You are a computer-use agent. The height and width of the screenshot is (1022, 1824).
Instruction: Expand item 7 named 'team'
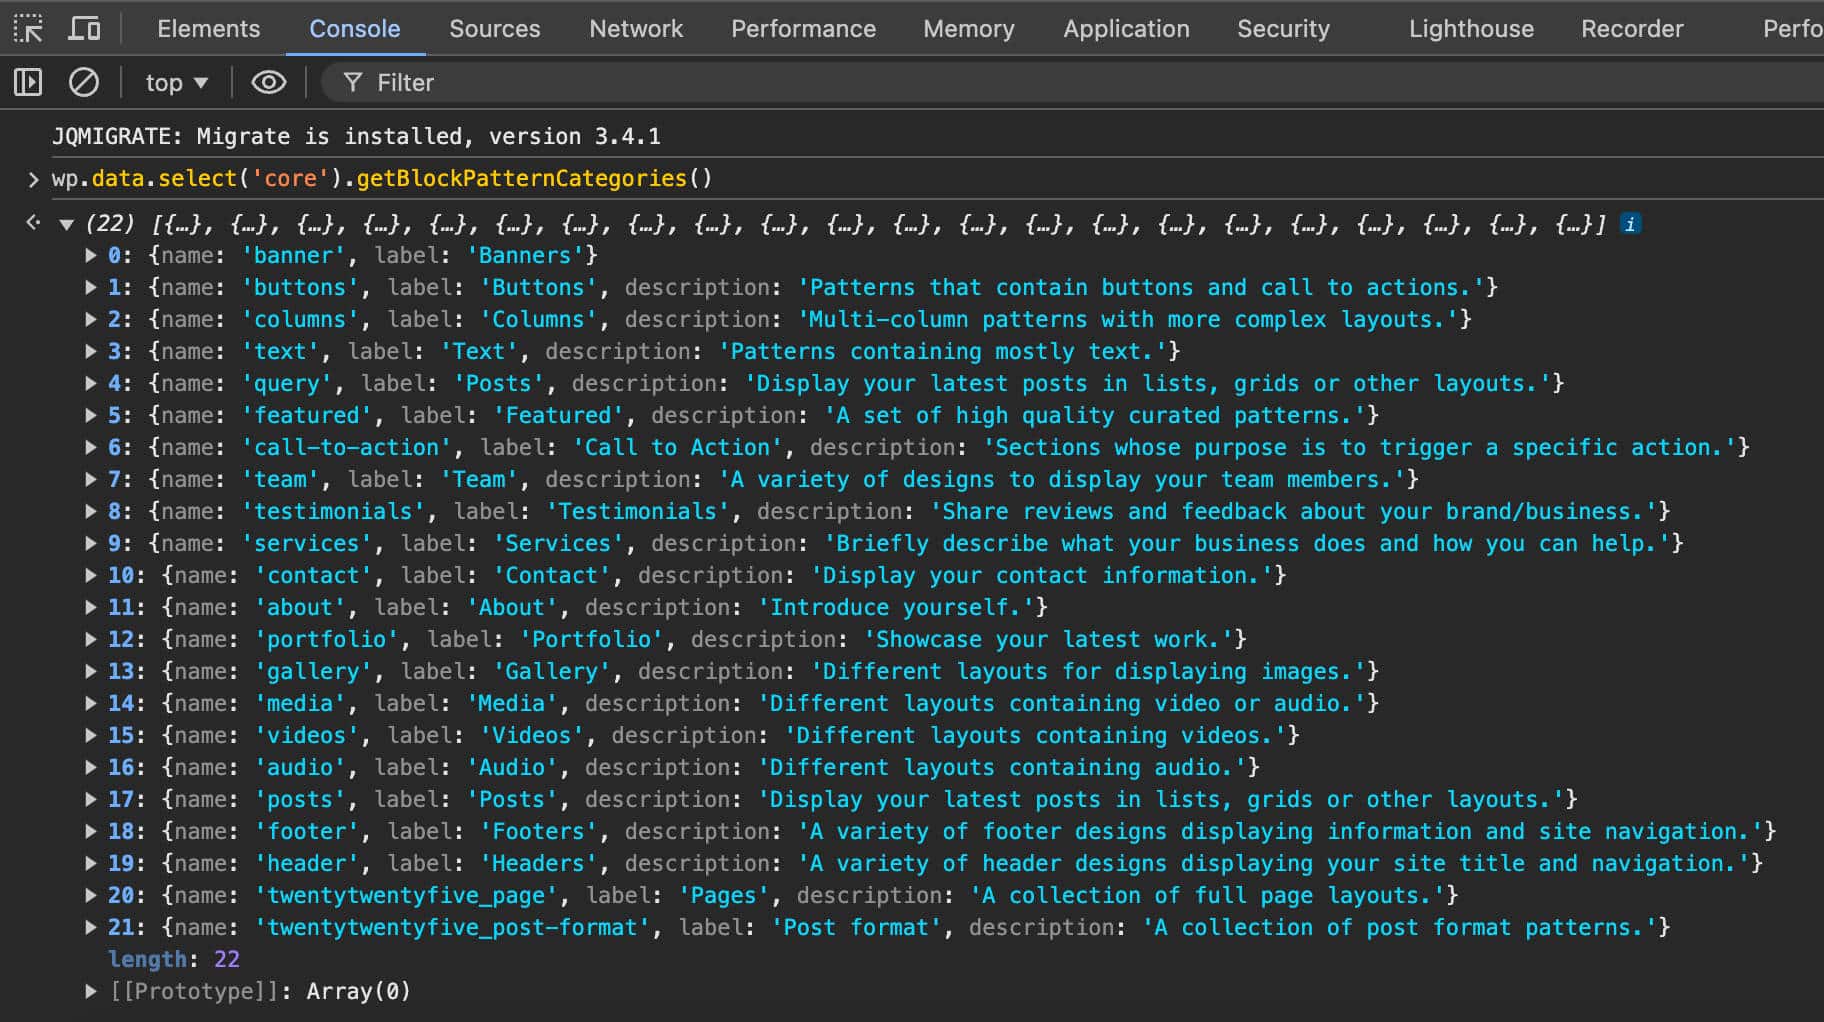[91, 479]
